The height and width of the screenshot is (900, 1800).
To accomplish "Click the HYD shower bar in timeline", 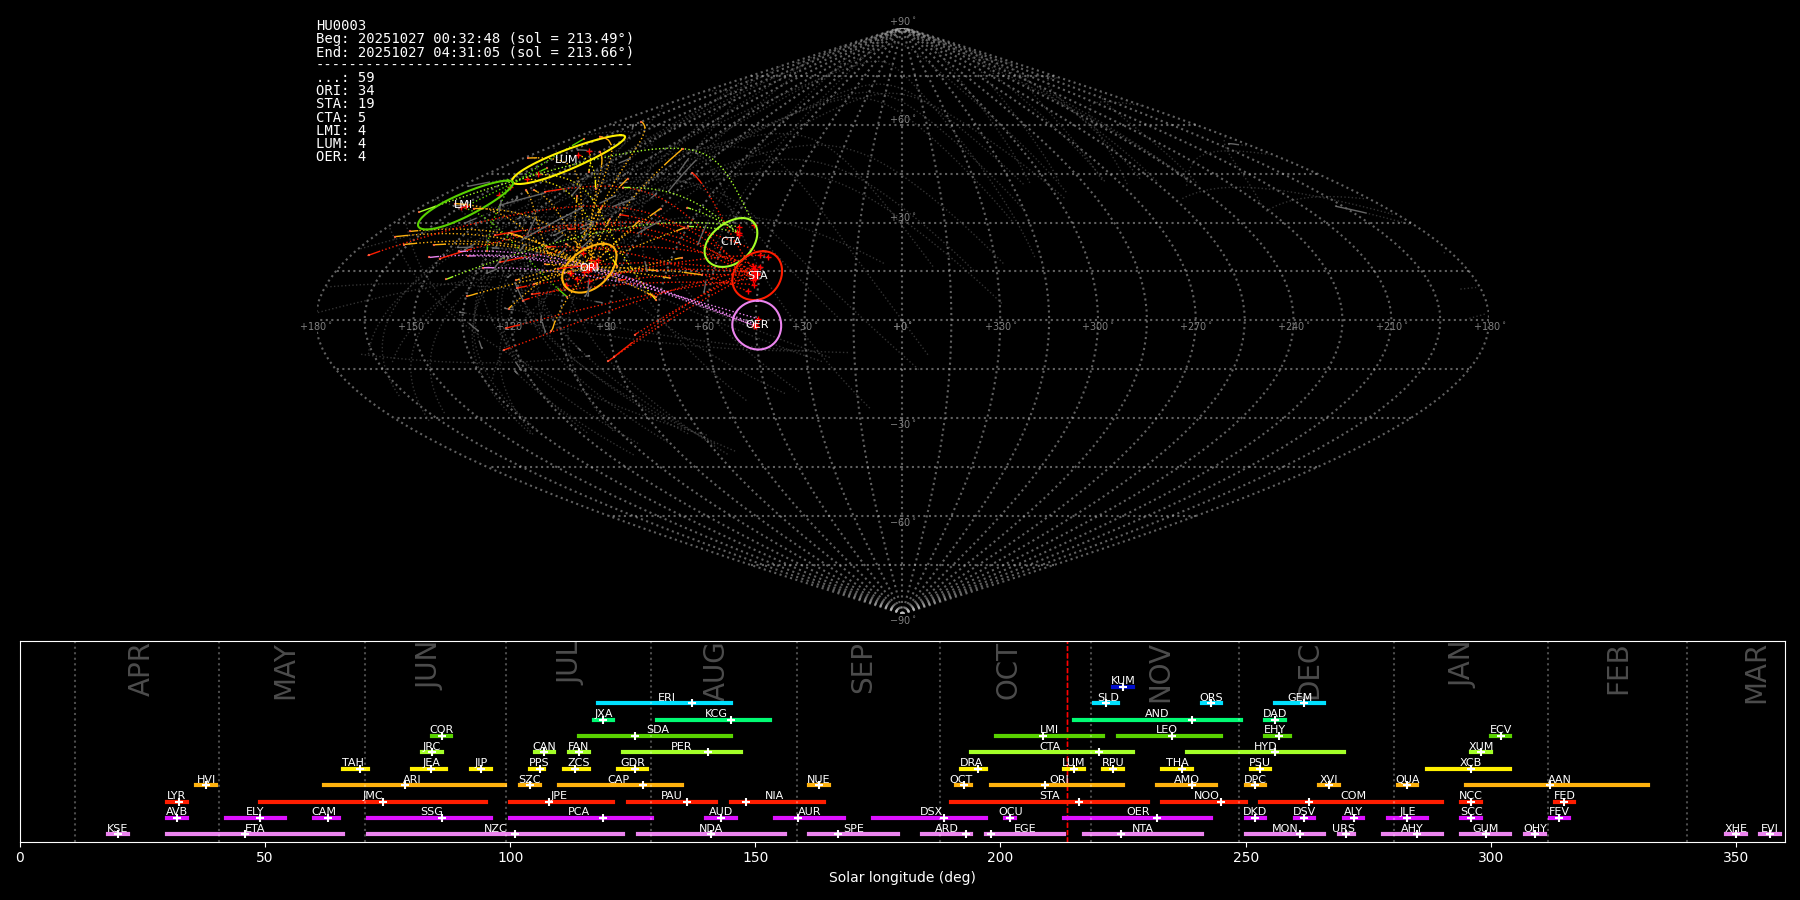I will coord(1265,752).
